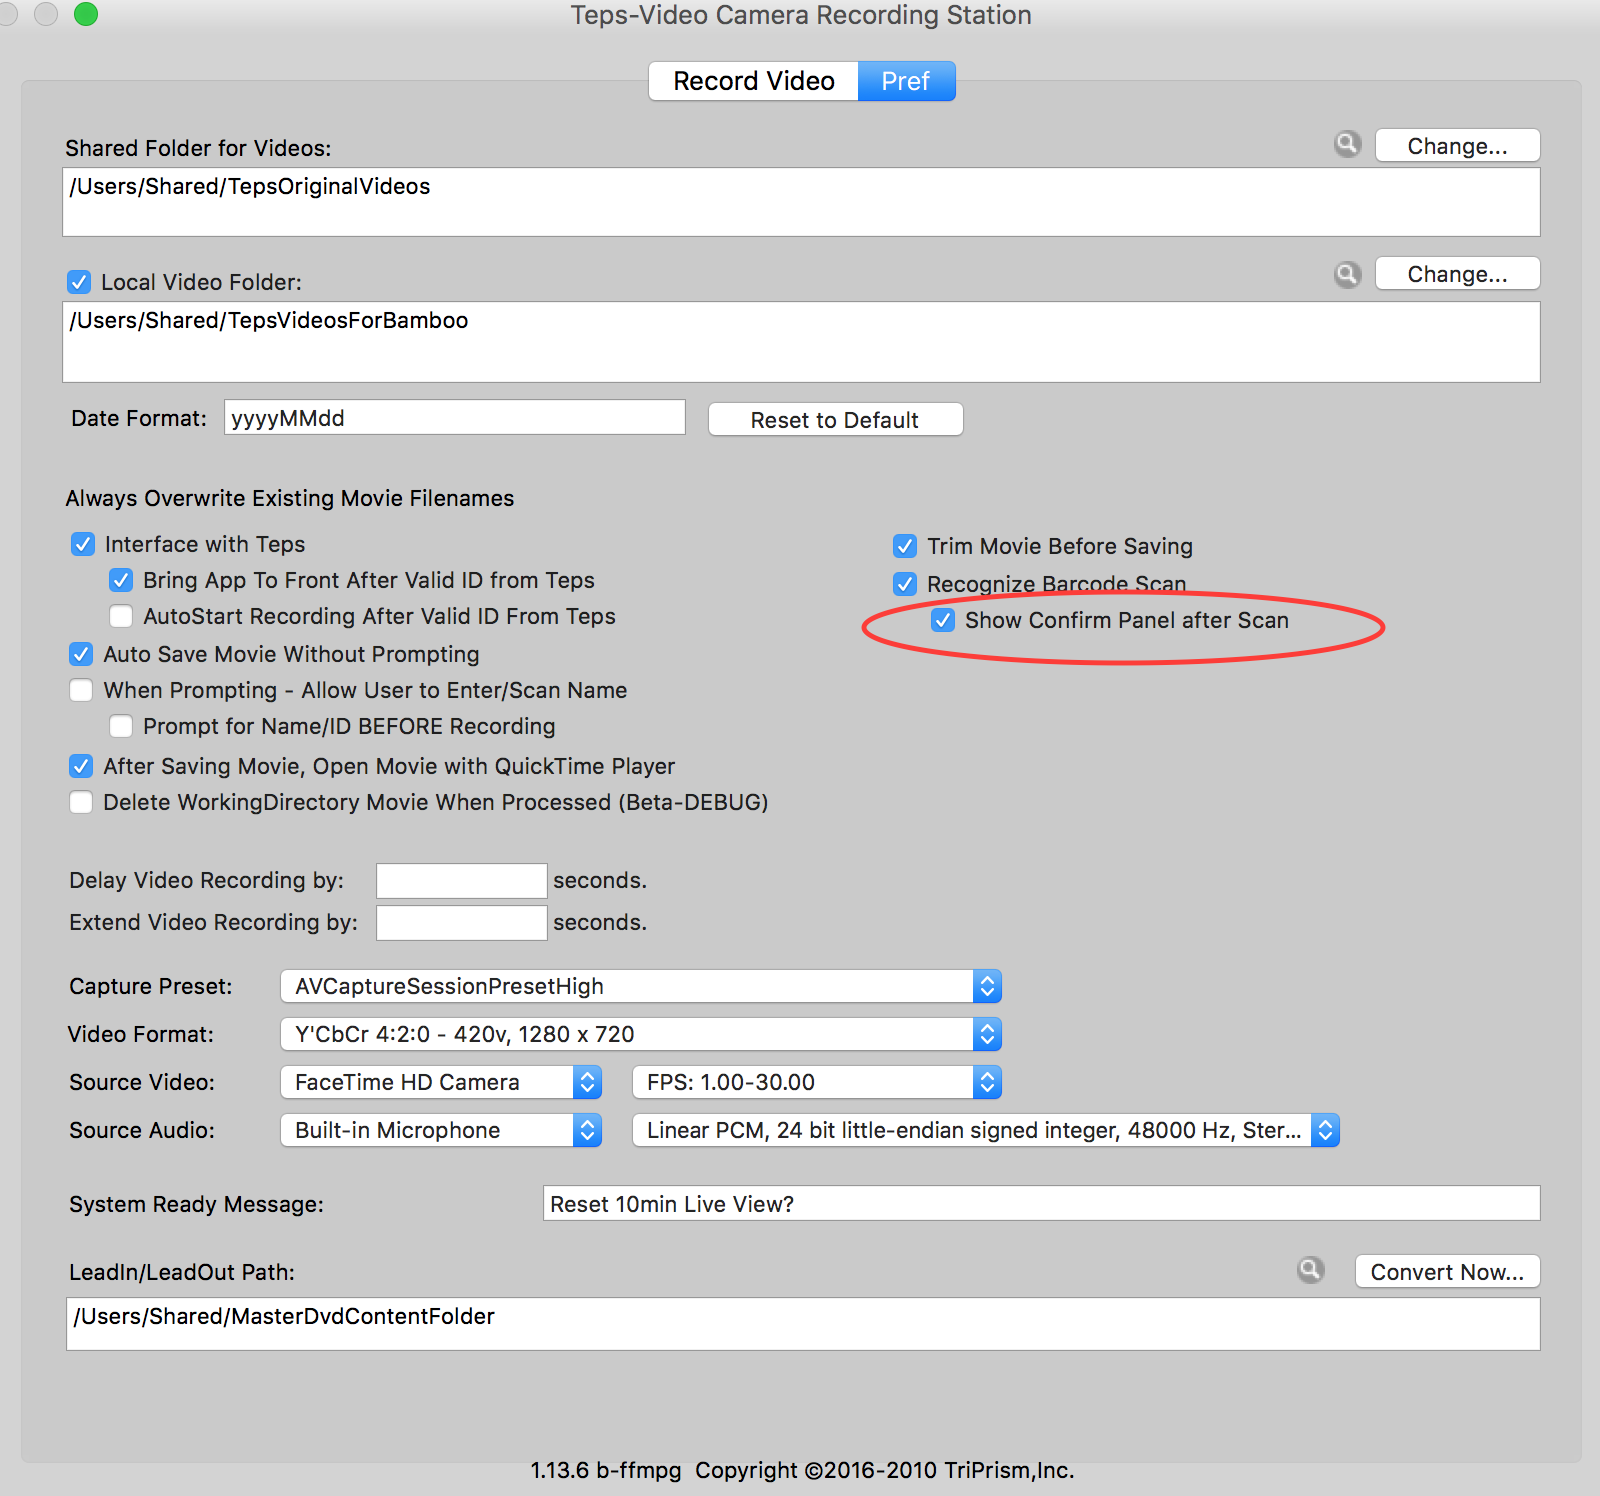This screenshot has height=1496, width=1600.
Task: Click the Delay Video Recording seconds field
Action: click(461, 880)
